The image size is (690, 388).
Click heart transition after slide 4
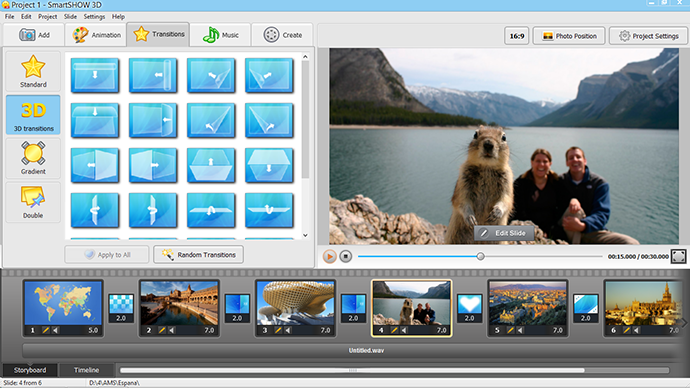(470, 307)
